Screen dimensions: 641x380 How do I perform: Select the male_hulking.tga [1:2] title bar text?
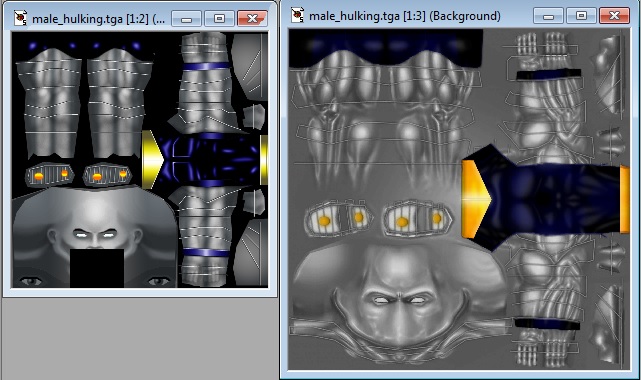click(x=99, y=19)
